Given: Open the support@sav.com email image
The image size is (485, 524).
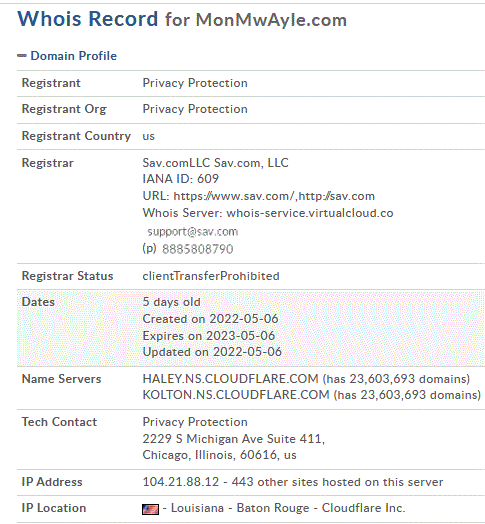Looking at the screenshot, I should click(193, 232).
